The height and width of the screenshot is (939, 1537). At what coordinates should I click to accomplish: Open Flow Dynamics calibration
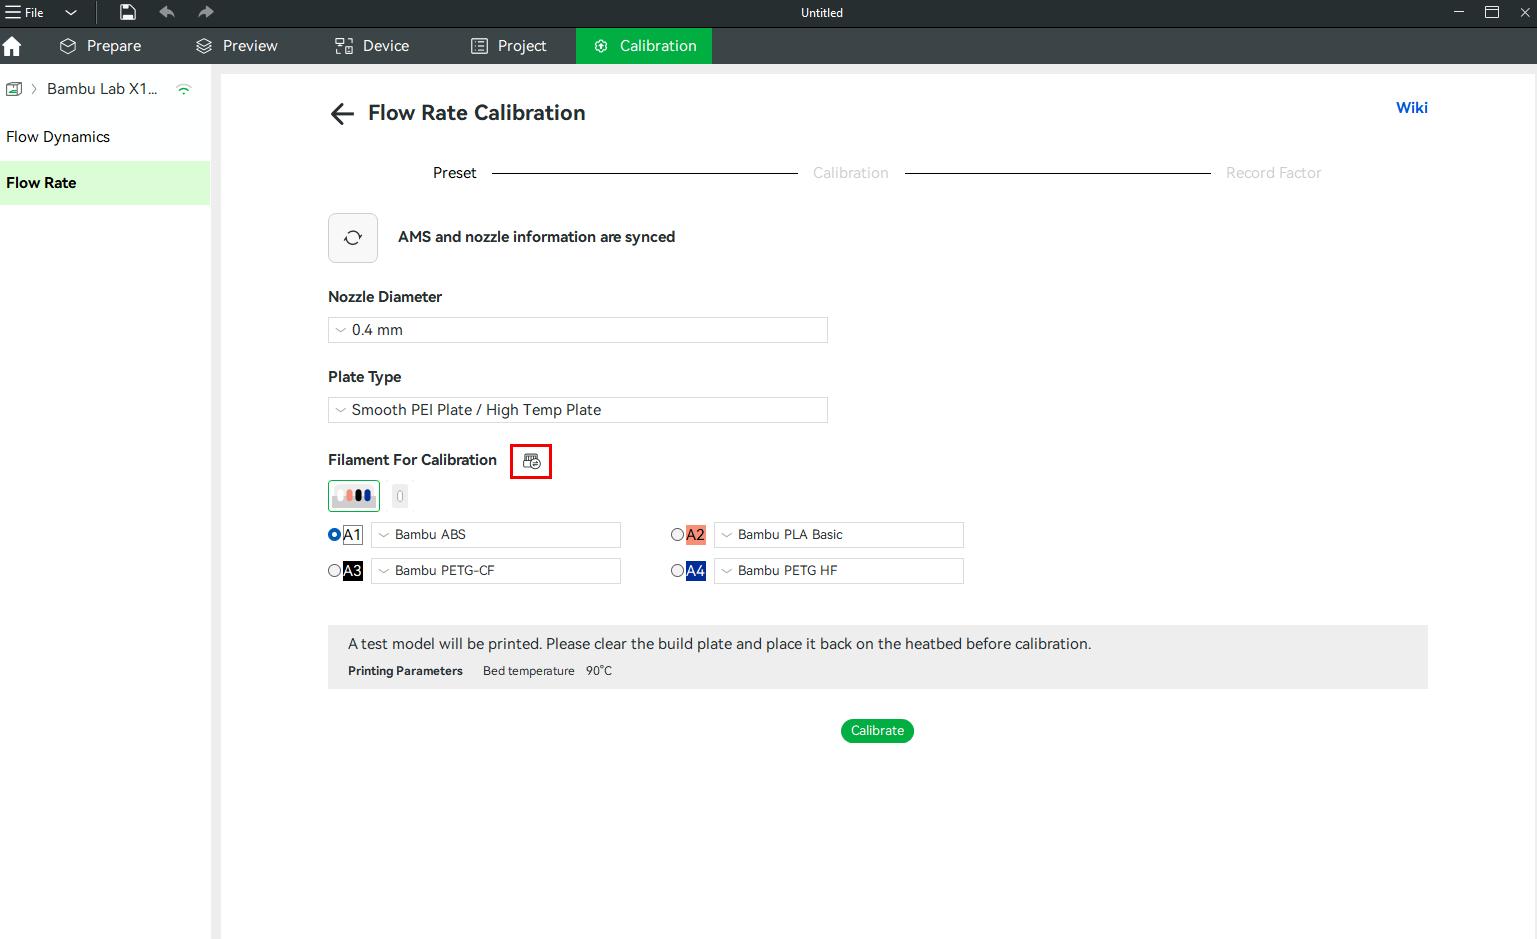click(105, 137)
